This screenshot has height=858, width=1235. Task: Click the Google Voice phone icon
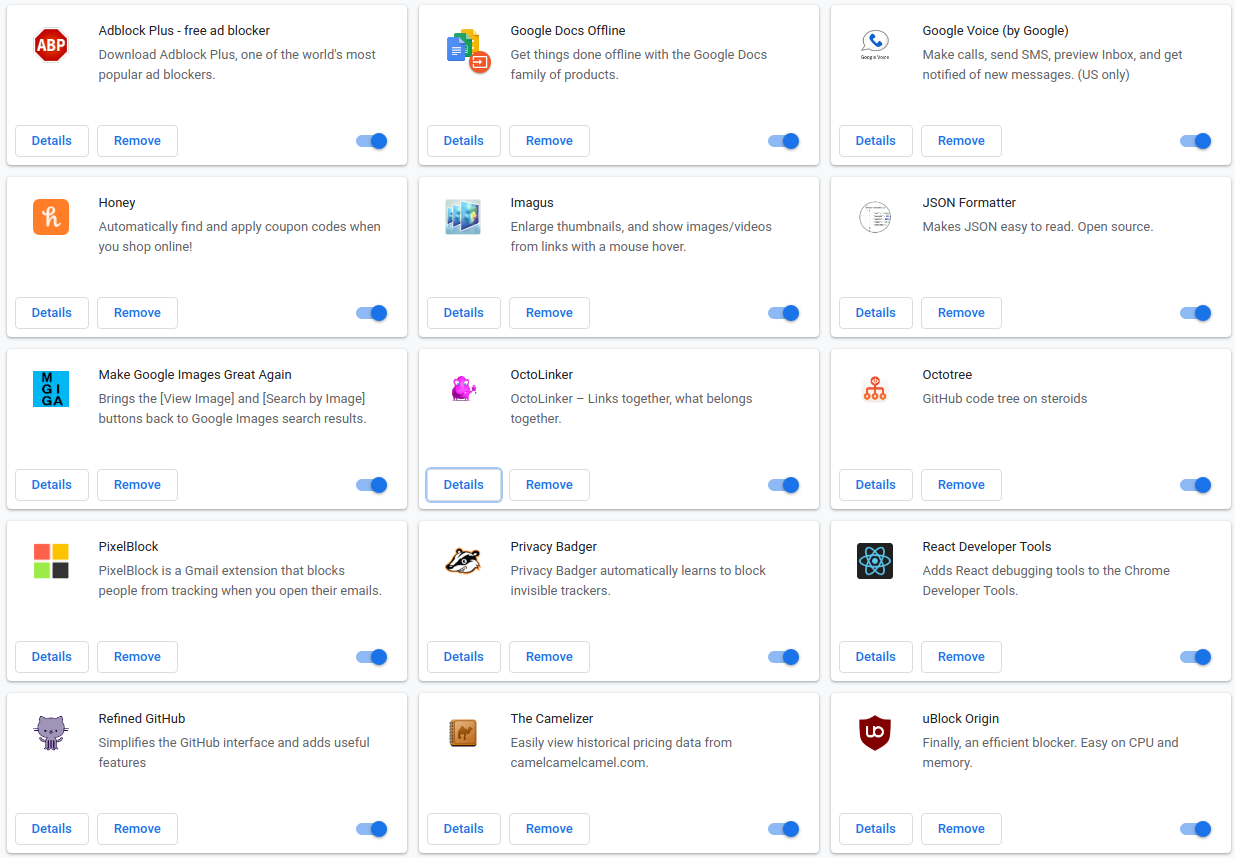coord(875,45)
